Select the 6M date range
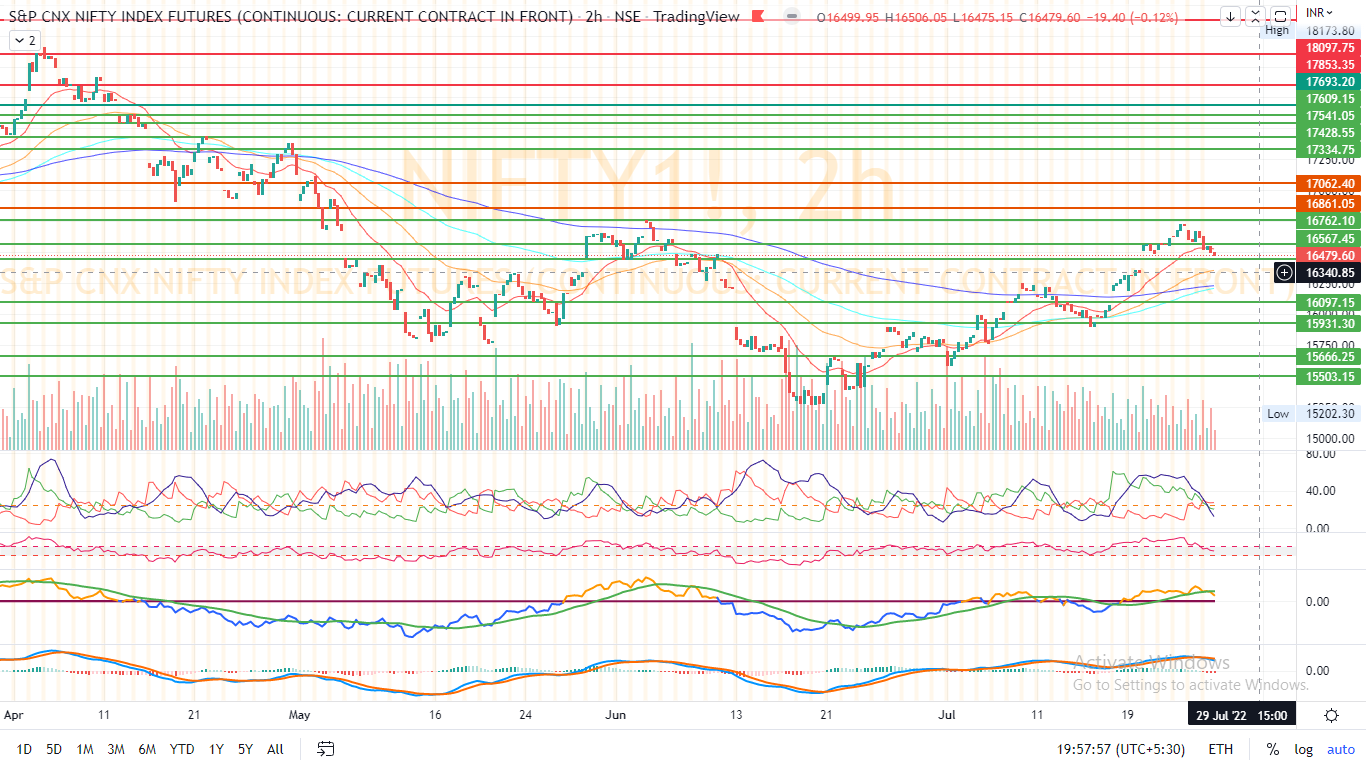 pyautogui.click(x=147, y=749)
